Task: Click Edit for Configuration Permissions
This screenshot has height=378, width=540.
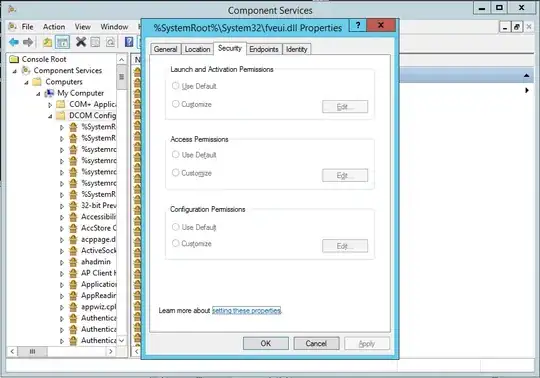Action: coord(345,246)
